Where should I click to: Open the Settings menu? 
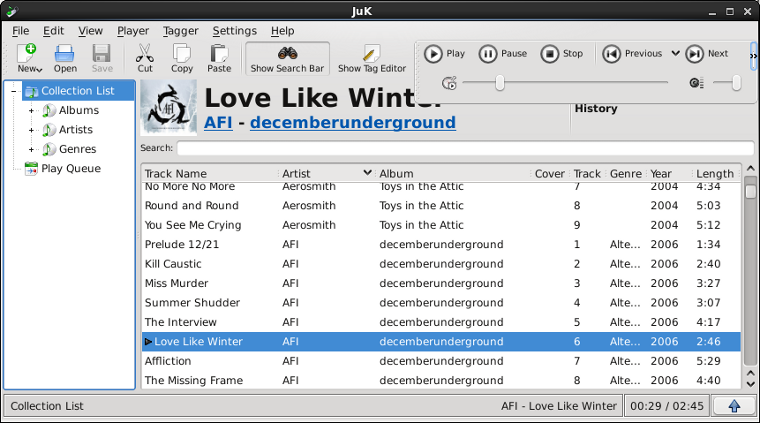pyautogui.click(x=234, y=31)
